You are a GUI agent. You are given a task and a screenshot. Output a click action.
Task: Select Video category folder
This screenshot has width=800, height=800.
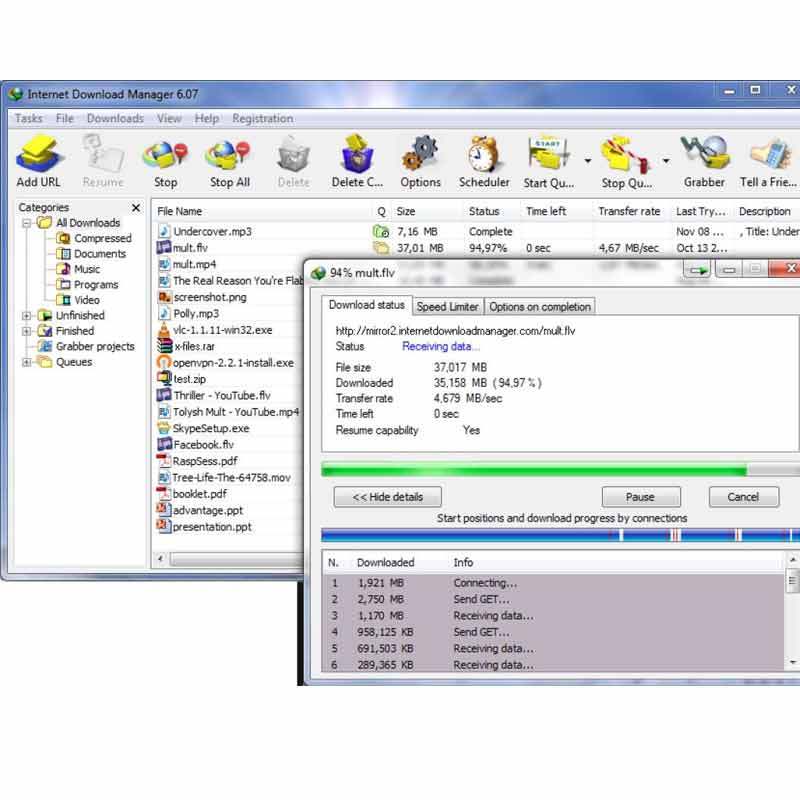[78, 300]
